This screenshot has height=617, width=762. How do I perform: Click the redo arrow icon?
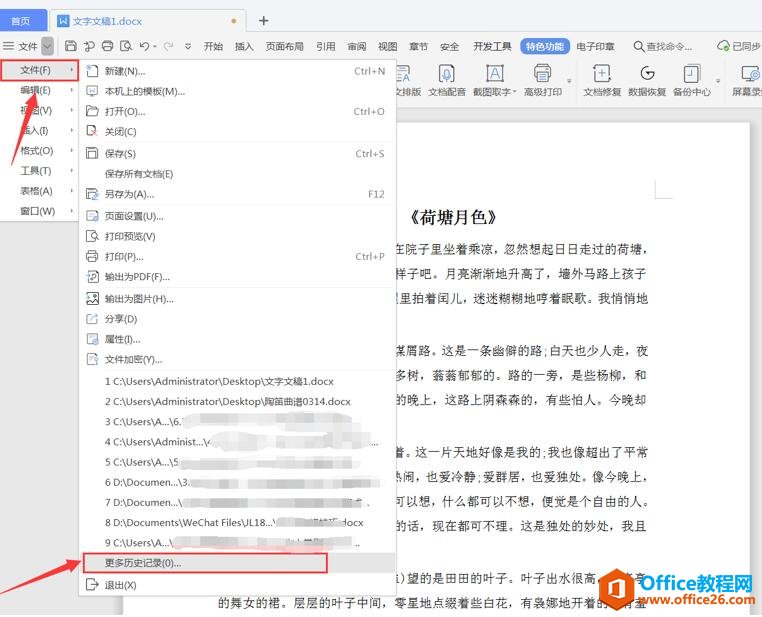169,46
